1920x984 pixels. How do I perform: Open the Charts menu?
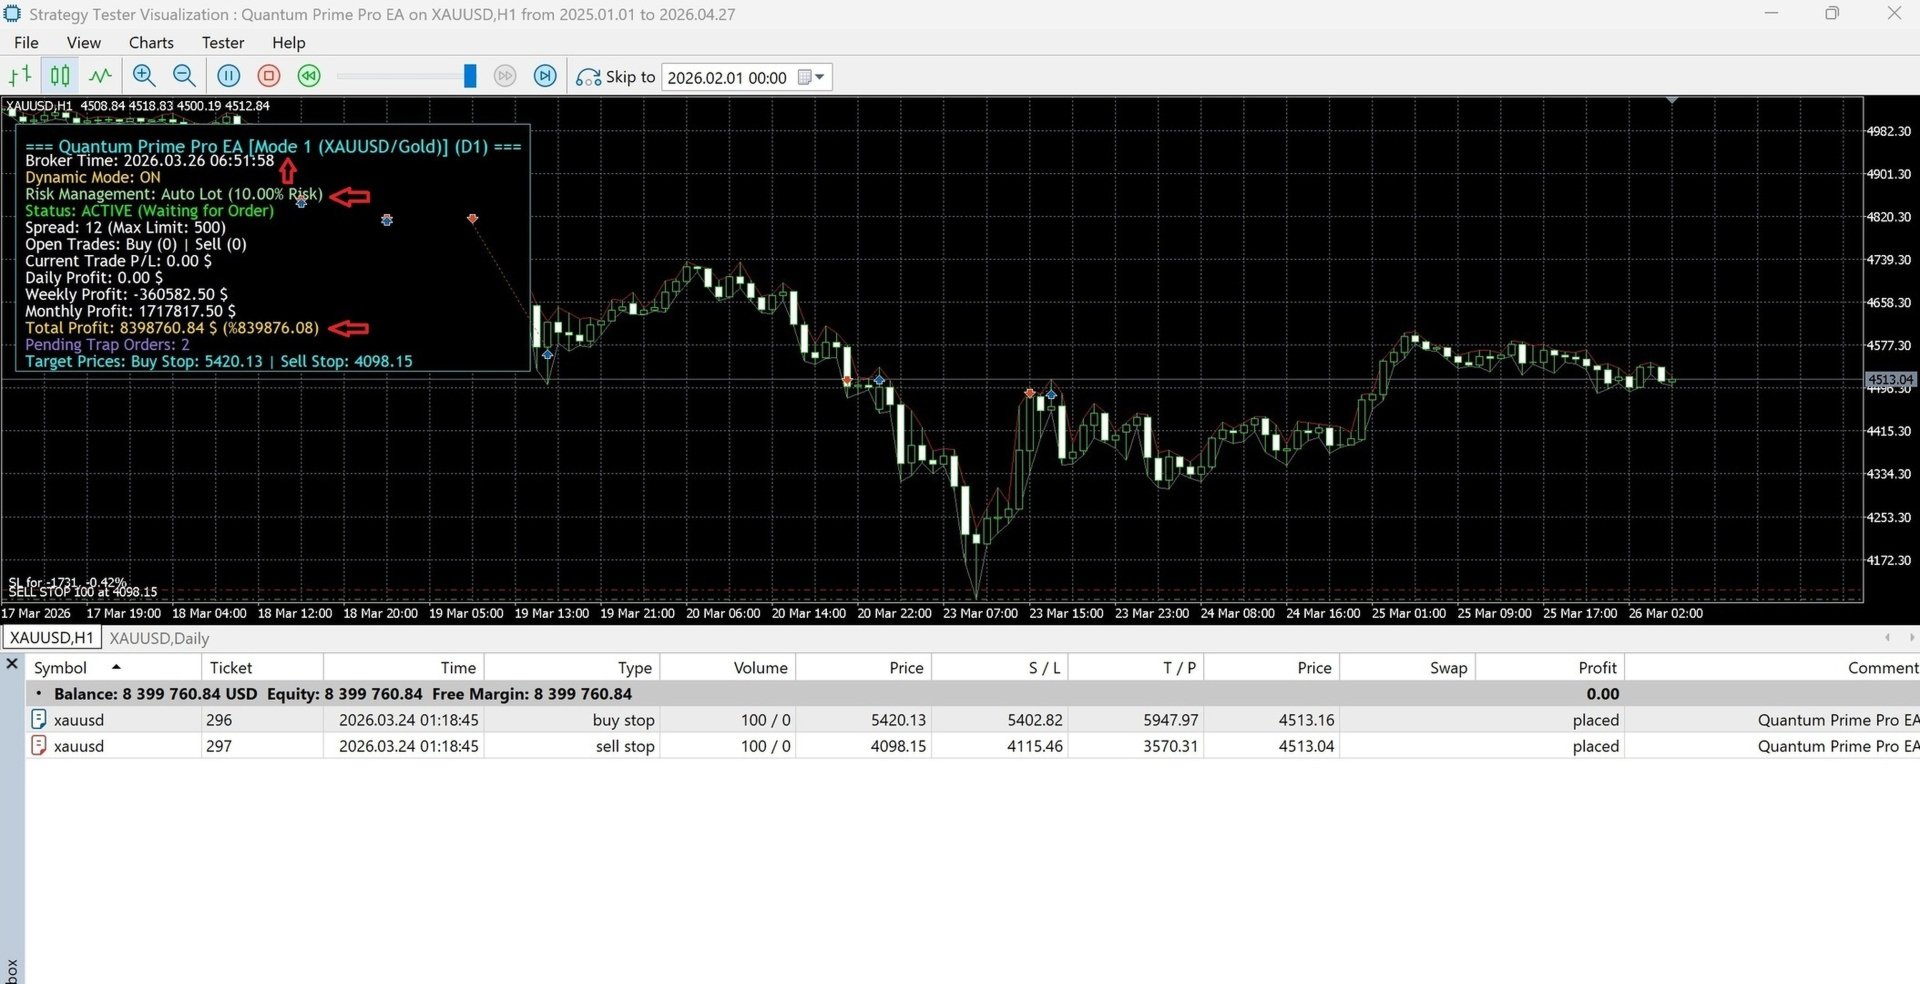151,43
